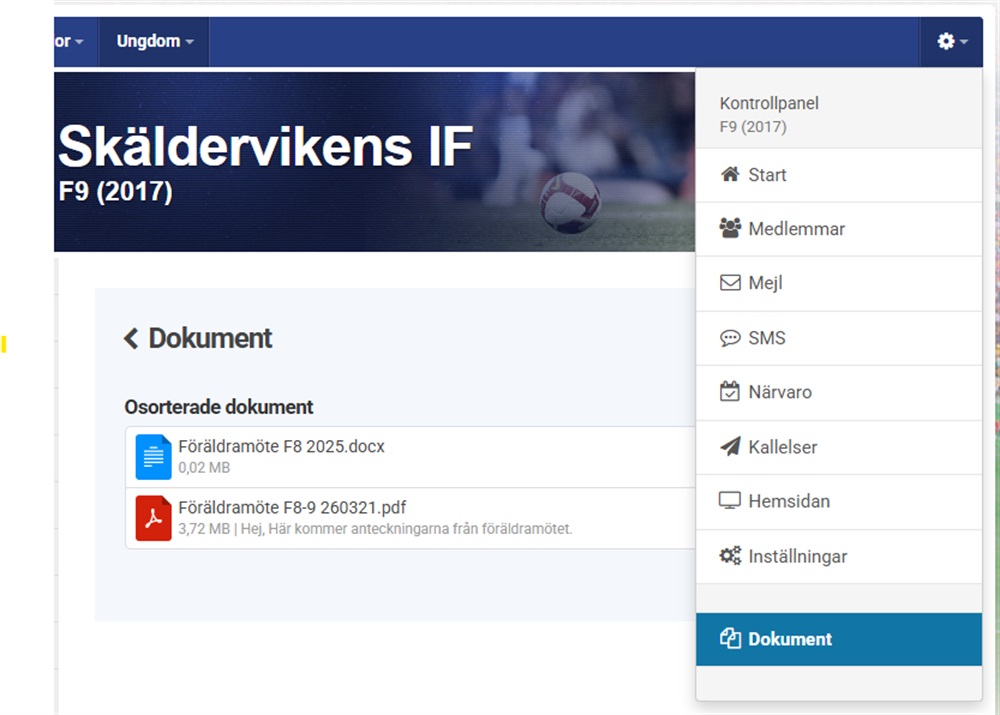Screen dimensions: 1000x715
Task: Open the Medlemmar menu entry
Action: (796, 229)
